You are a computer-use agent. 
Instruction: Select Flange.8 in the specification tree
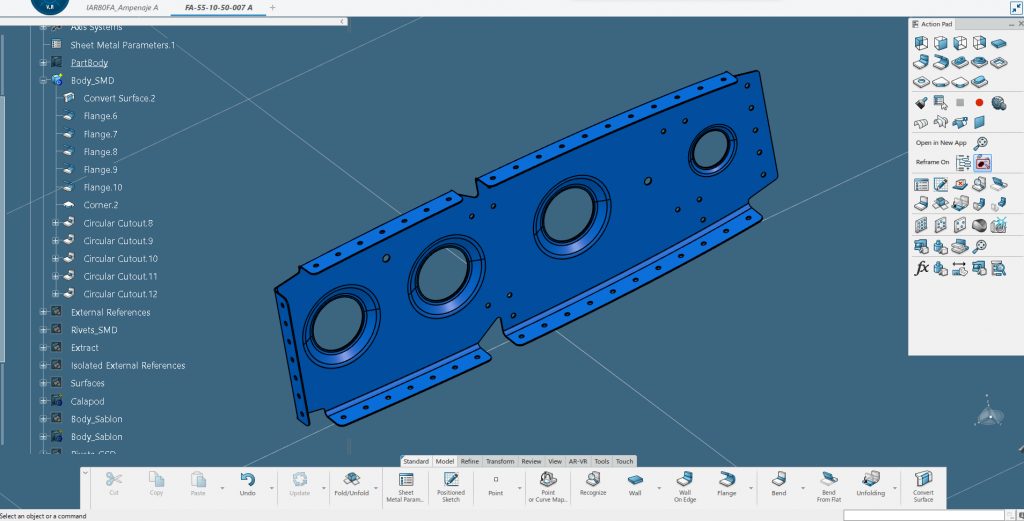point(100,152)
